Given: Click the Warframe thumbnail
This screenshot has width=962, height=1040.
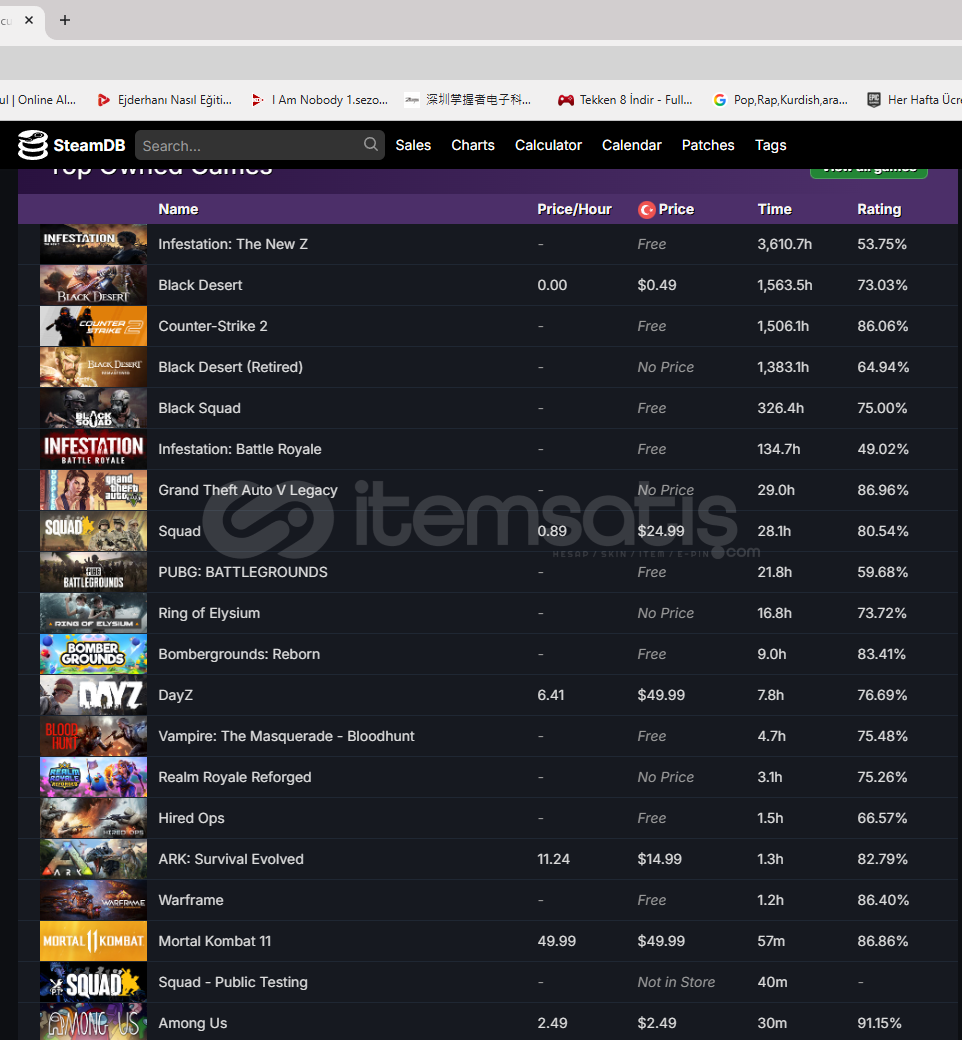Looking at the screenshot, I should [94, 900].
